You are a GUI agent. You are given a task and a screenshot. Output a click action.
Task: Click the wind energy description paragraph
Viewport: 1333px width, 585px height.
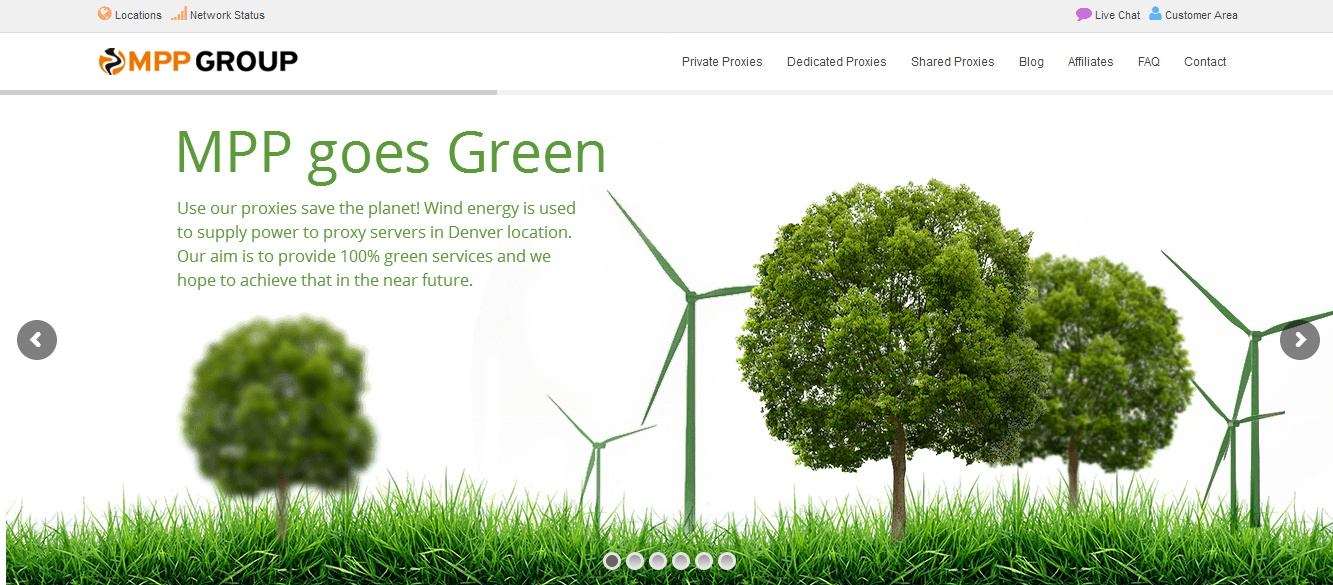pyautogui.click(x=377, y=244)
